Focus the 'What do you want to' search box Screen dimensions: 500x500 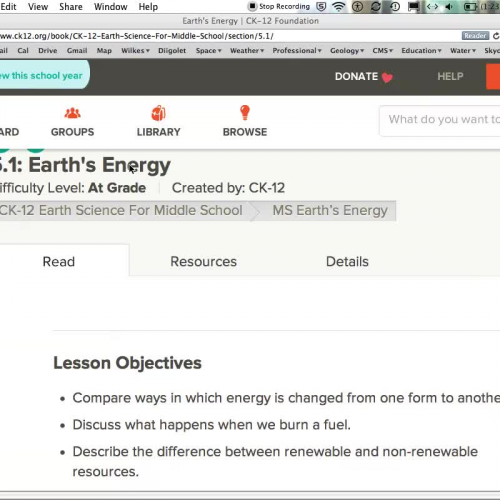(440, 121)
